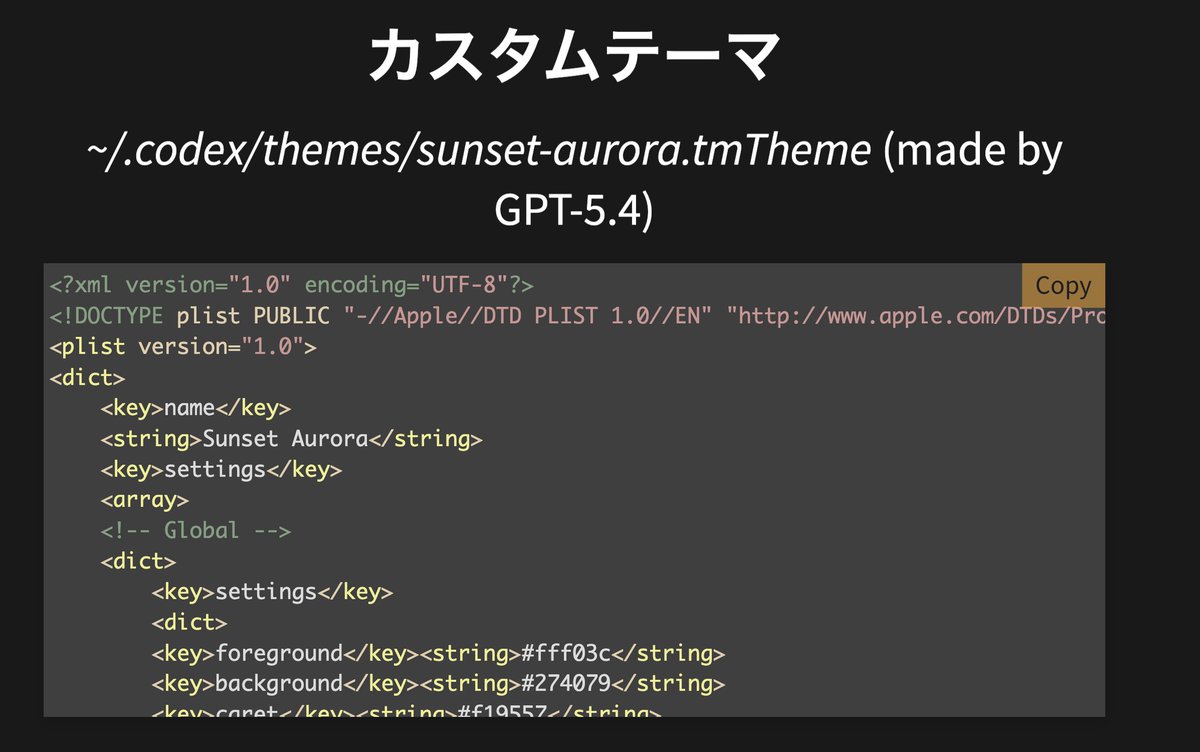The image size is (1200, 752).
Task: Click the Sunset Aurora string line
Action: tap(291, 439)
